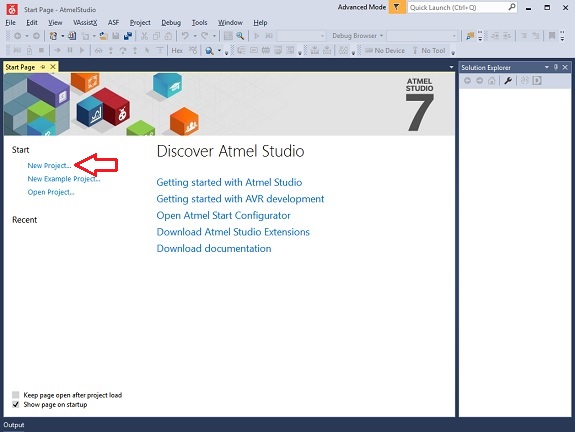
Task: Open the document tabs overflow dropdown
Action: 451,67
